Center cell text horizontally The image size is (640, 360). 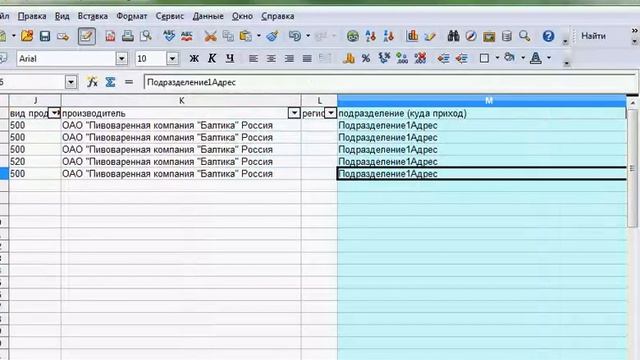(x=271, y=59)
